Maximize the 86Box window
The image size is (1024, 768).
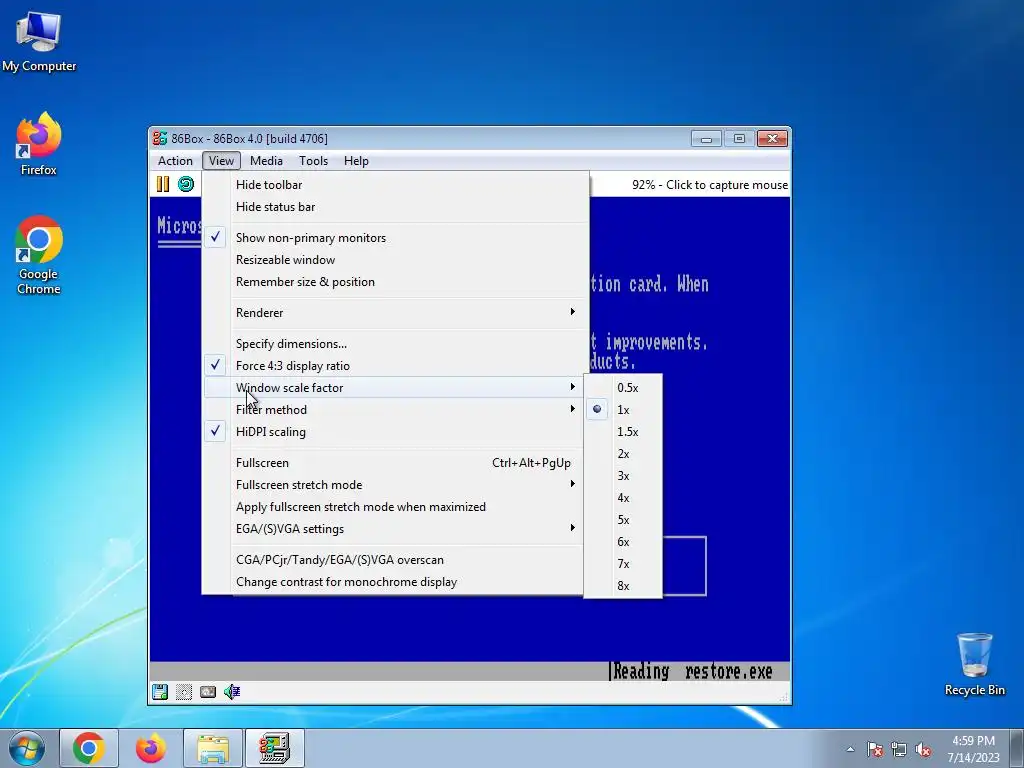point(739,138)
